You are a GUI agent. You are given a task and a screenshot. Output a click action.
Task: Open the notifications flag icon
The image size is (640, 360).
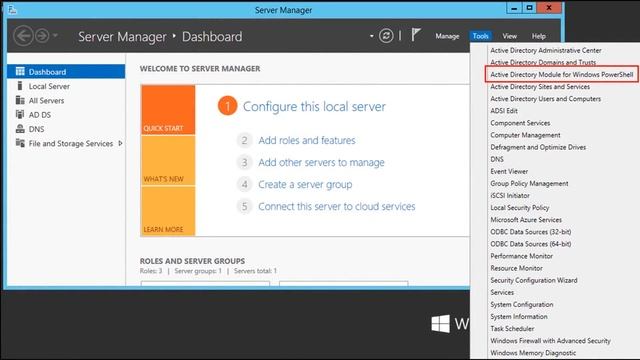(416, 35)
